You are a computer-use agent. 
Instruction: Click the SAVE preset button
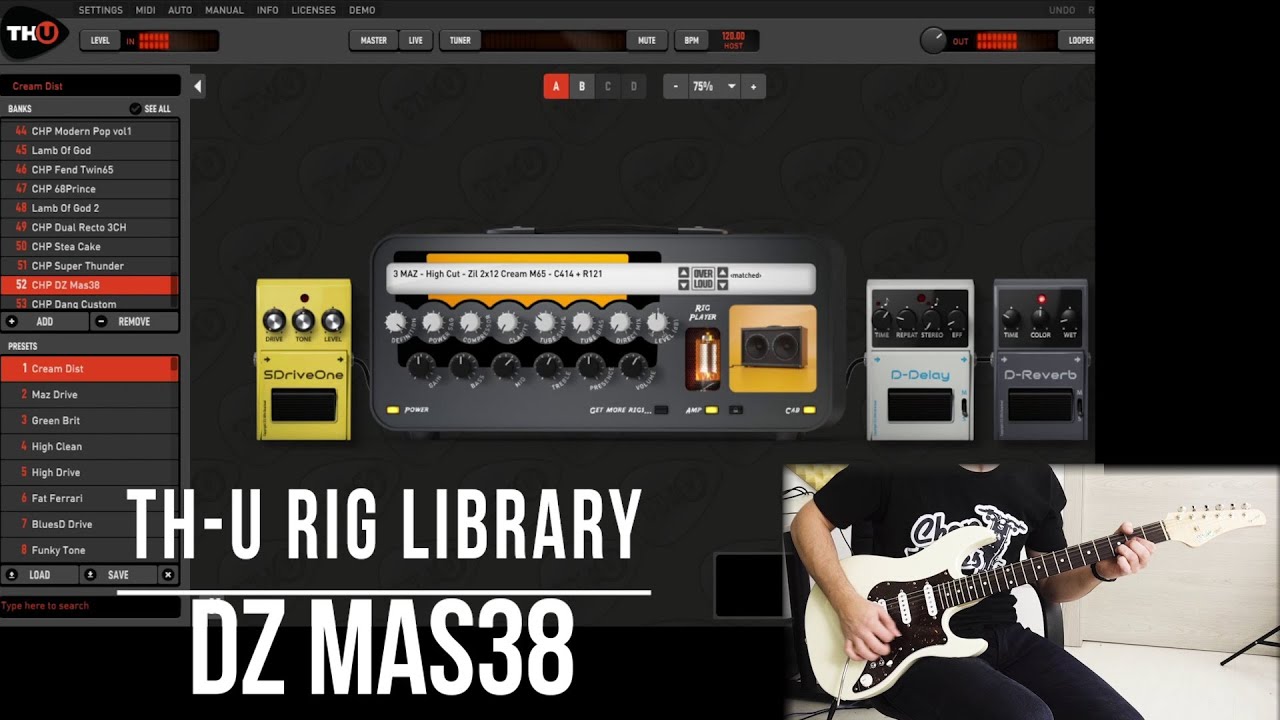(x=118, y=575)
